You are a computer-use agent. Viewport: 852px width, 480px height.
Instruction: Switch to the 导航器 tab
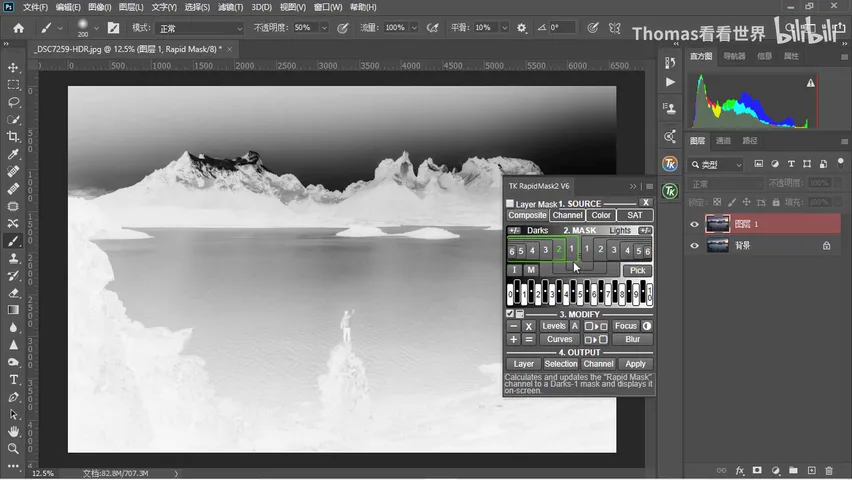[x=735, y=56]
